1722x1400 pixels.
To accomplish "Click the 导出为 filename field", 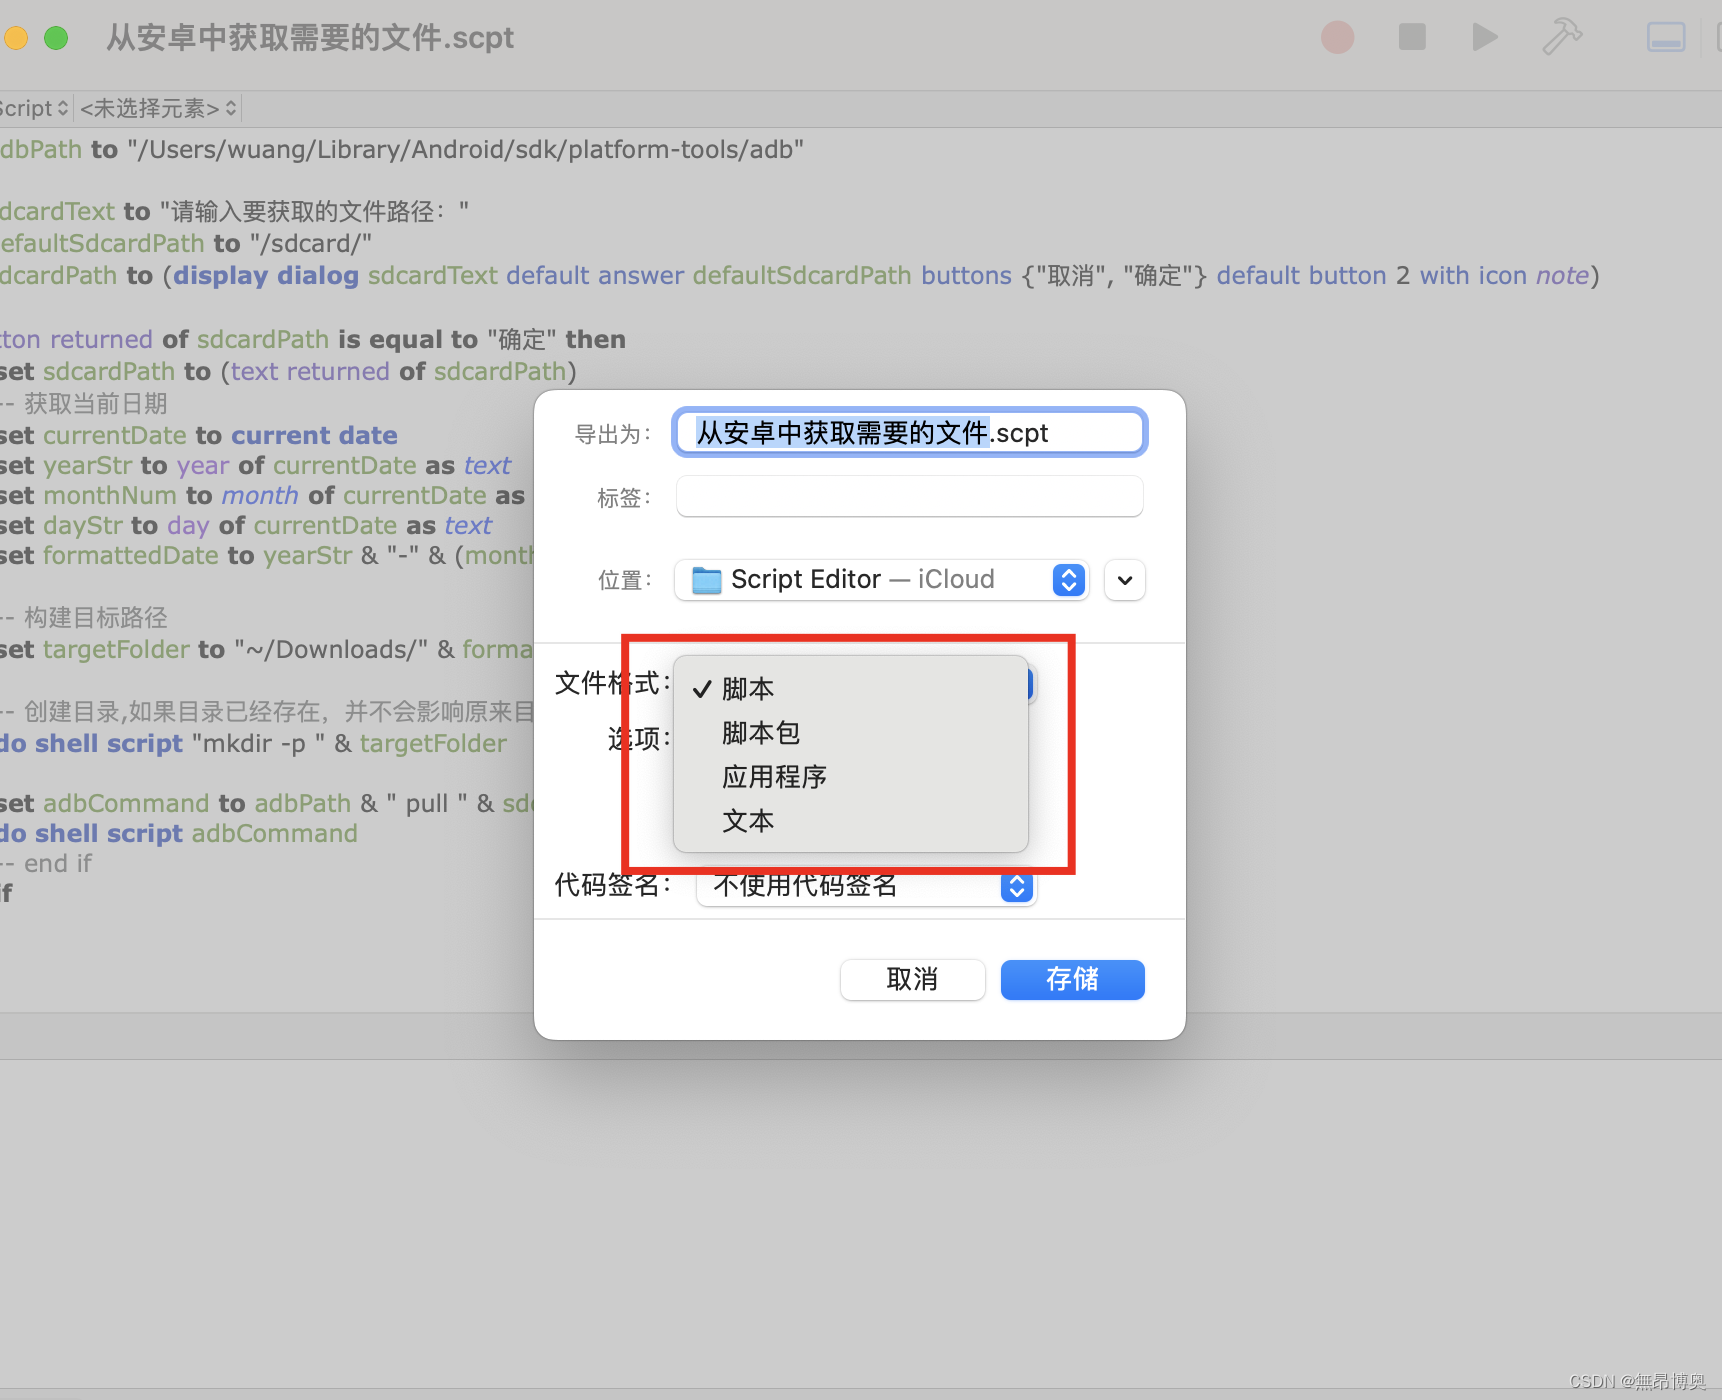I will (909, 433).
